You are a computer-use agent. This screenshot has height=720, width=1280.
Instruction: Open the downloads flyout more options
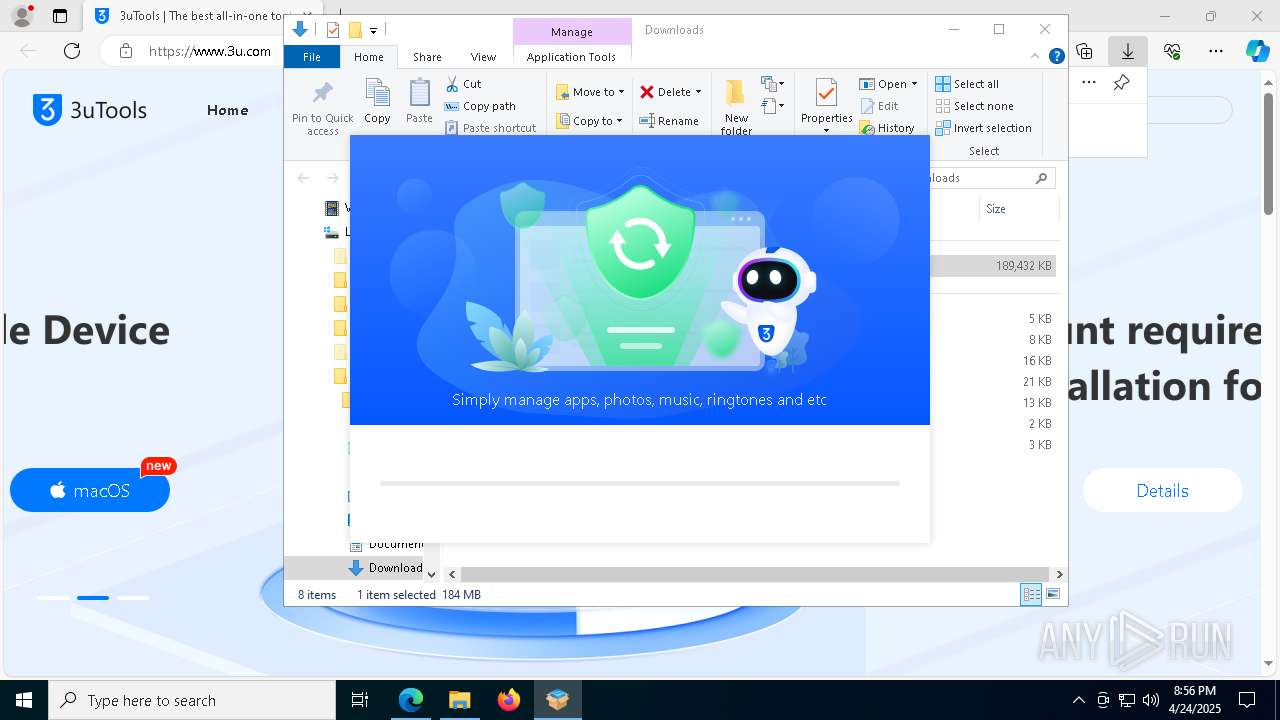[1089, 83]
